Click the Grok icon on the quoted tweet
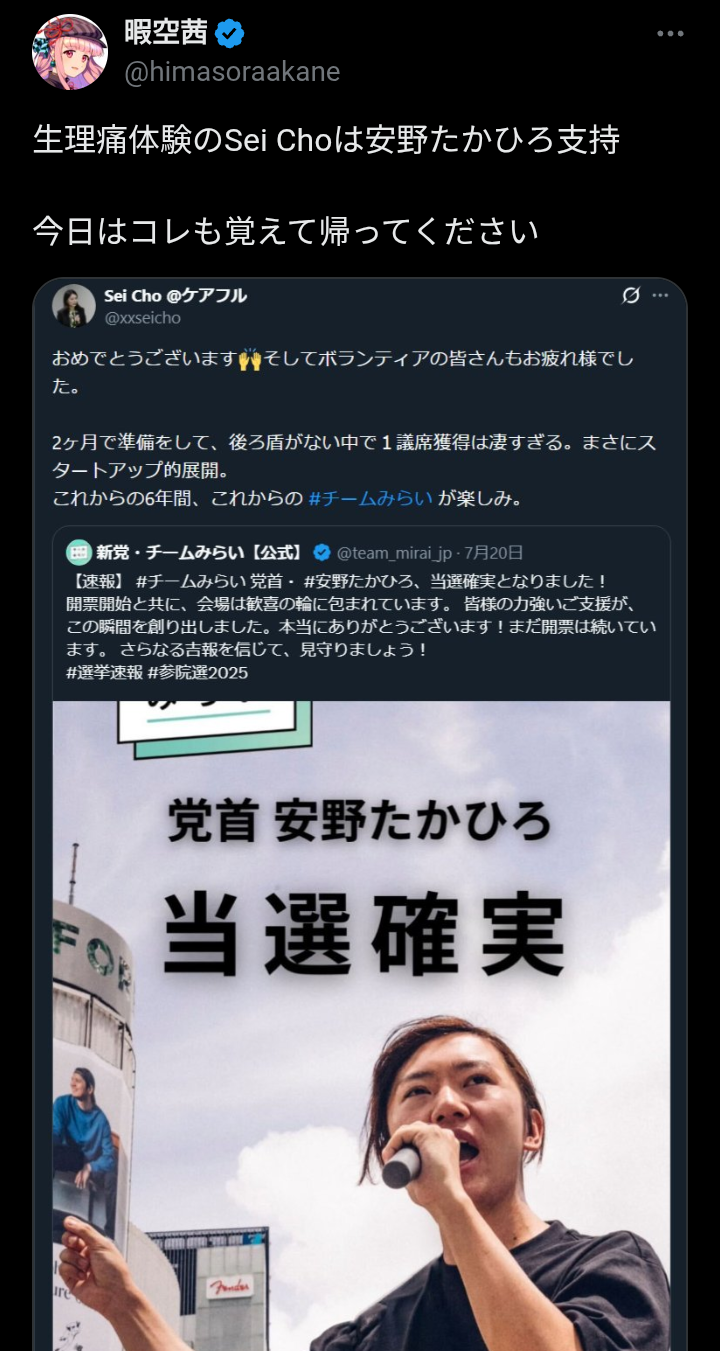Viewport: 720px width, 1351px height. [x=630, y=296]
